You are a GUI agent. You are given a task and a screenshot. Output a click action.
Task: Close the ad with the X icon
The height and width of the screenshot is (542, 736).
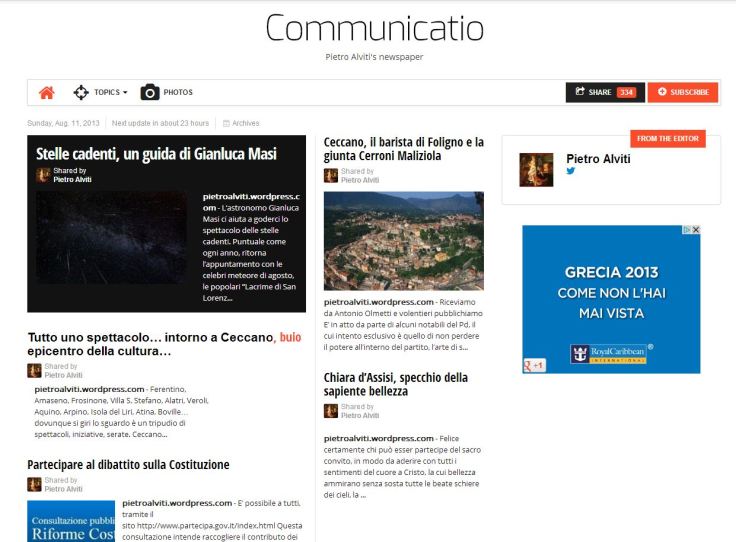point(695,230)
